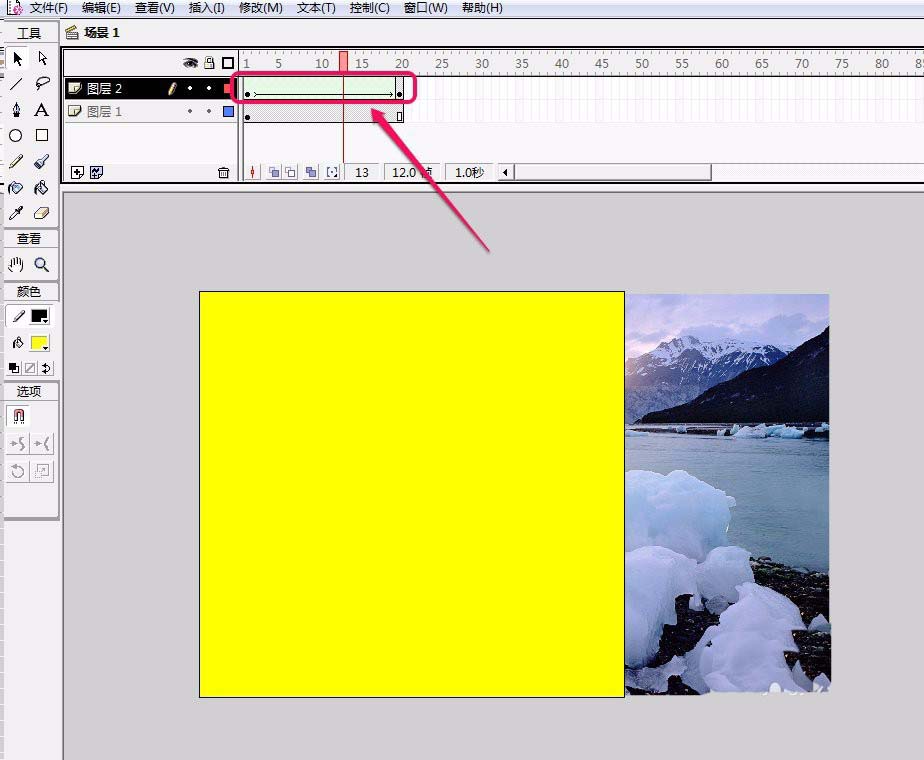The image size is (924, 760).
Task: Click Edit Multiple Frames button
Action: pyautogui.click(x=311, y=172)
